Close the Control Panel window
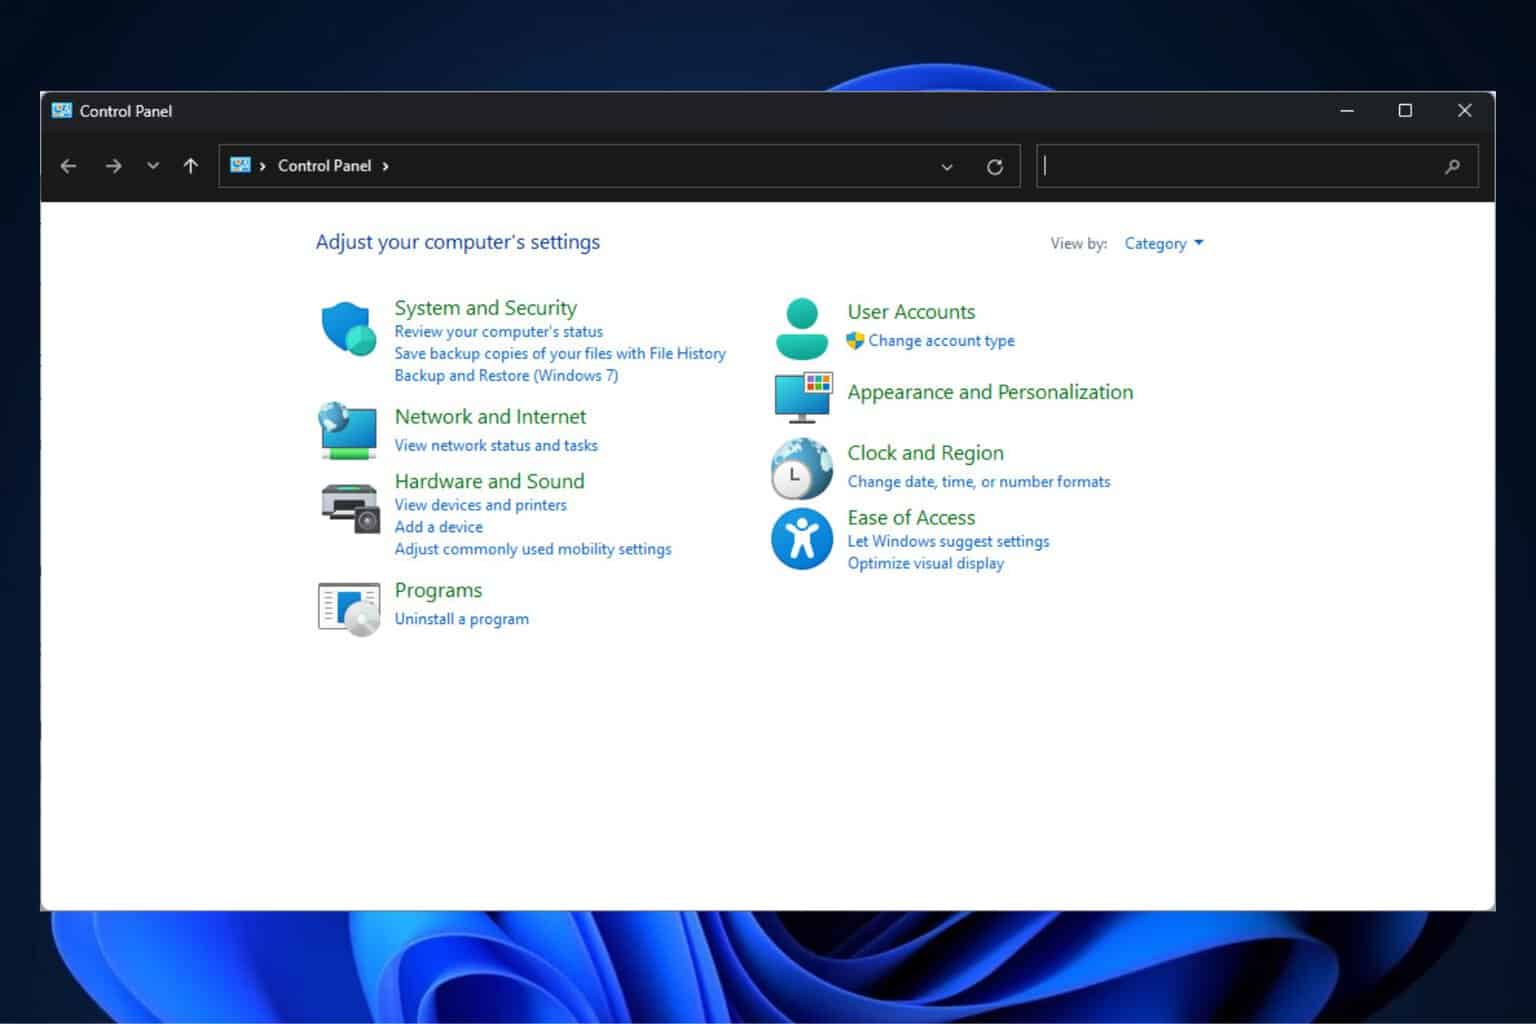This screenshot has width=1536, height=1024. point(1464,111)
